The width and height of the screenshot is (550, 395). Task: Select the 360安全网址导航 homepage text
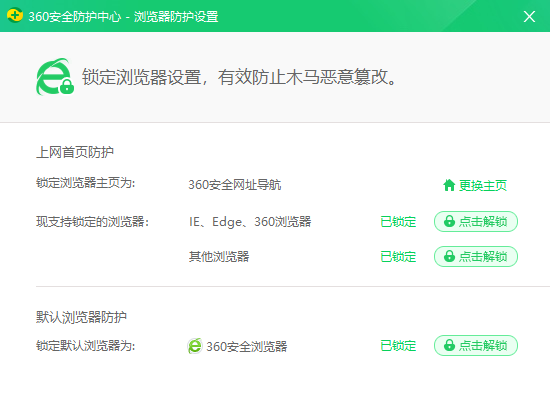[x=235, y=185]
